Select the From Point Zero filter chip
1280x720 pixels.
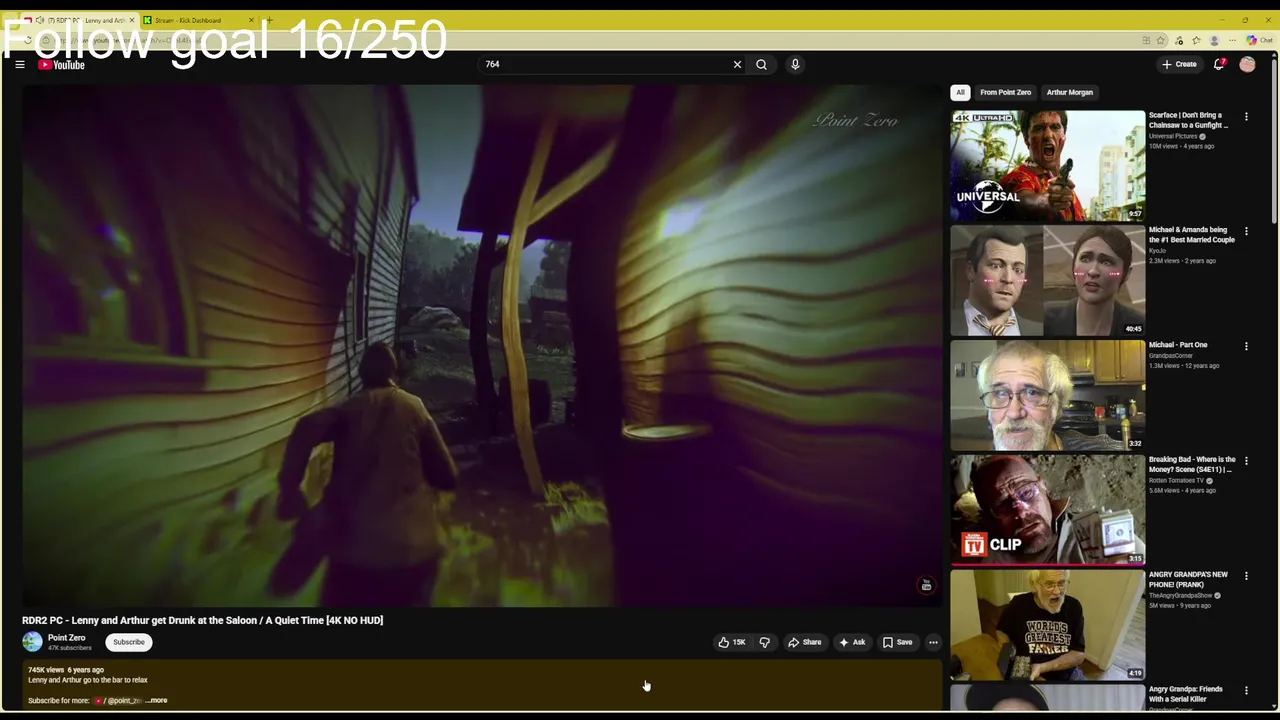1005,92
